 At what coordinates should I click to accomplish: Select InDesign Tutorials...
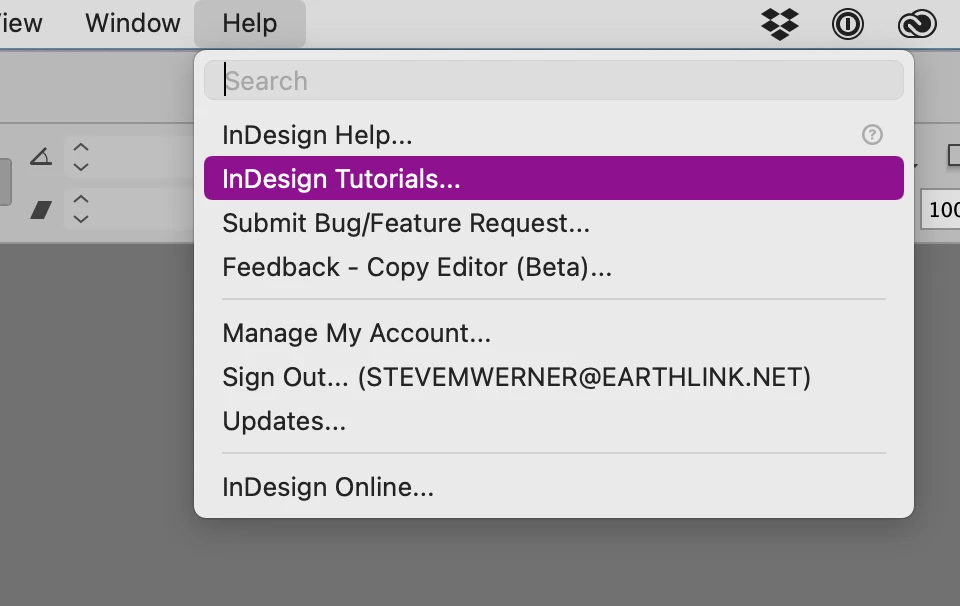pyautogui.click(x=553, y=178)
